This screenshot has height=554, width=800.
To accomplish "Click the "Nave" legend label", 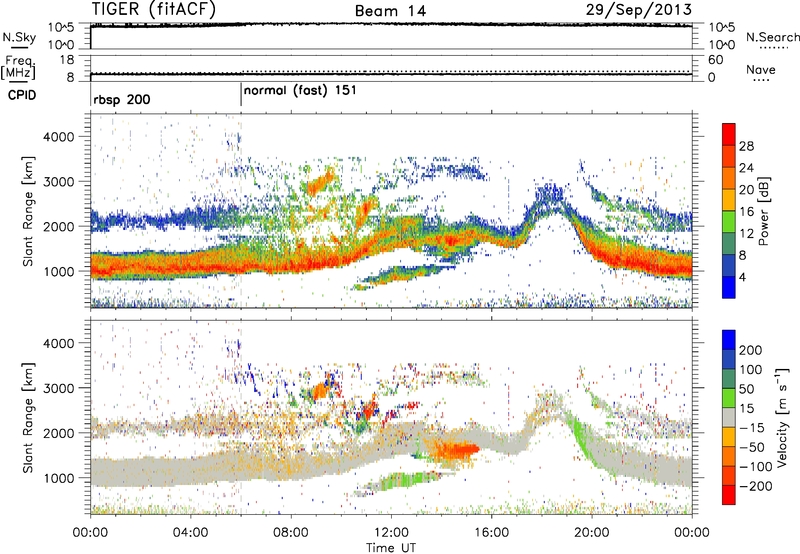I will (x=761, y=69).
